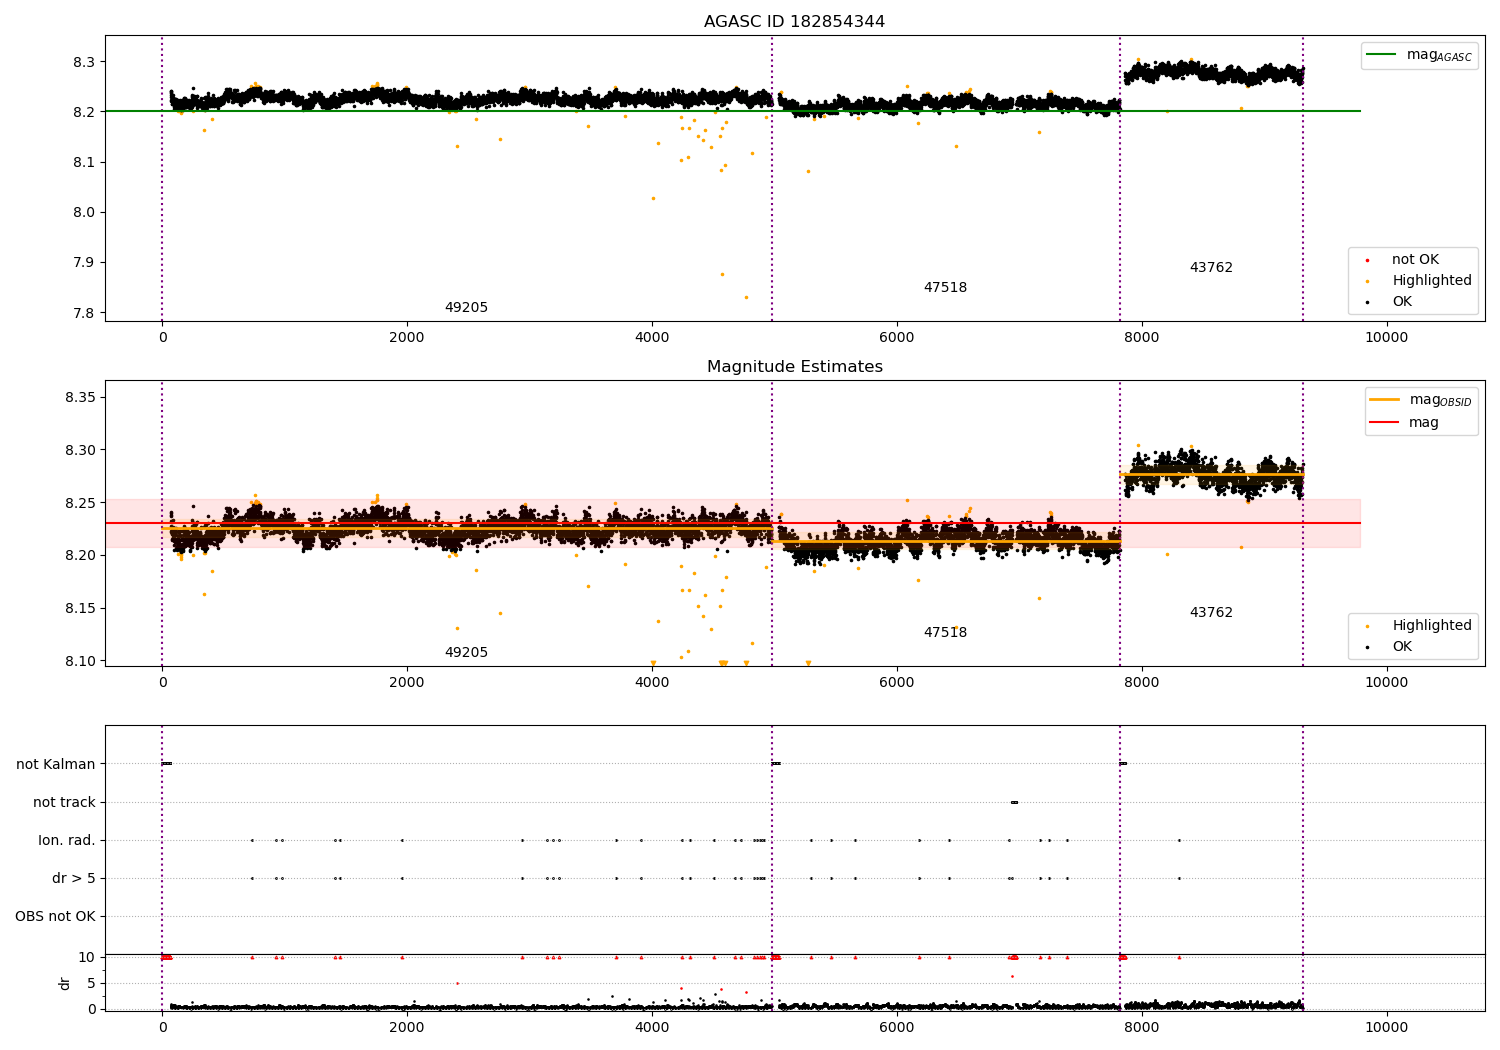Image resolution: width=1500 pixels, height=1050 pixels.
Task: Click the 47518 label in the top plot
Action: [x=945, y=288]
